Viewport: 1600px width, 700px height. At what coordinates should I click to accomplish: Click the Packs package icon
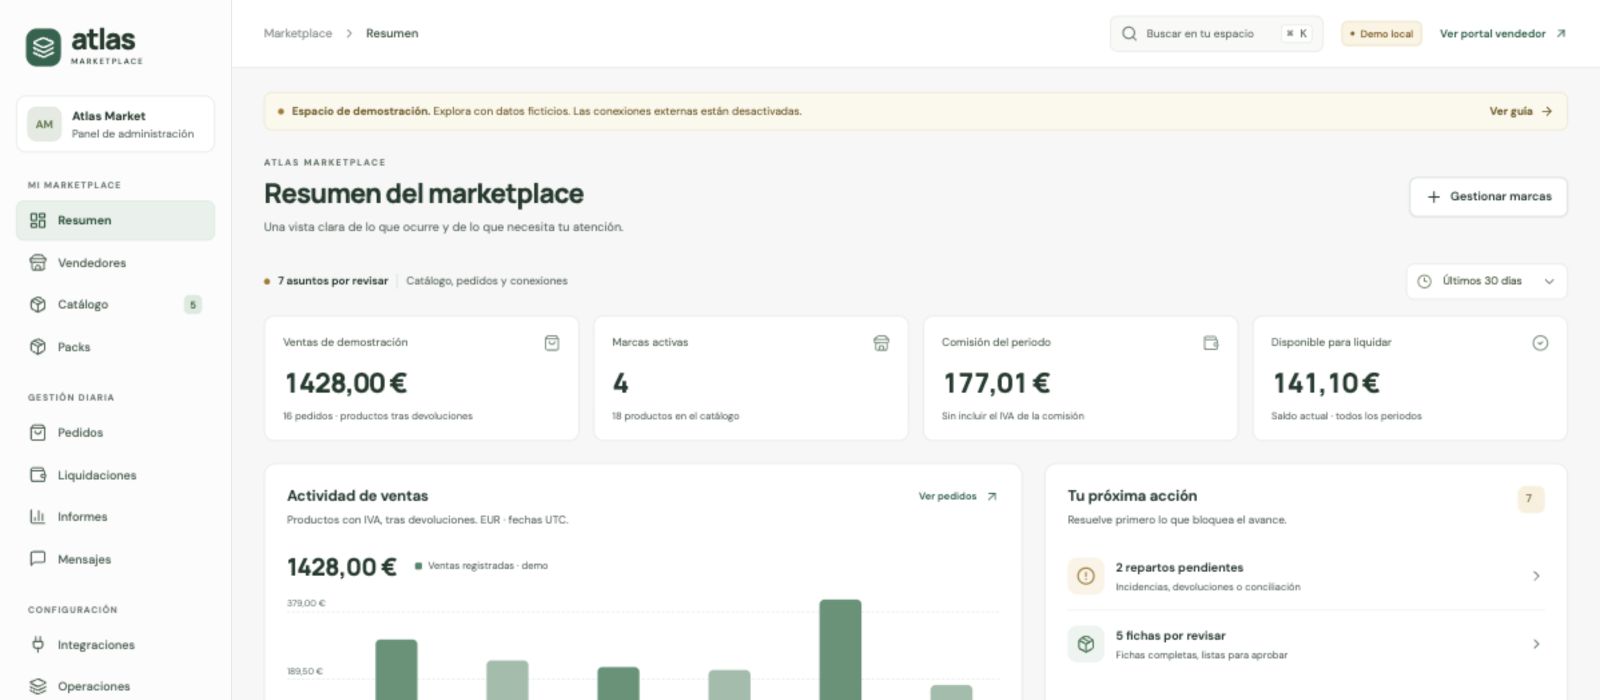pos(38,347)
